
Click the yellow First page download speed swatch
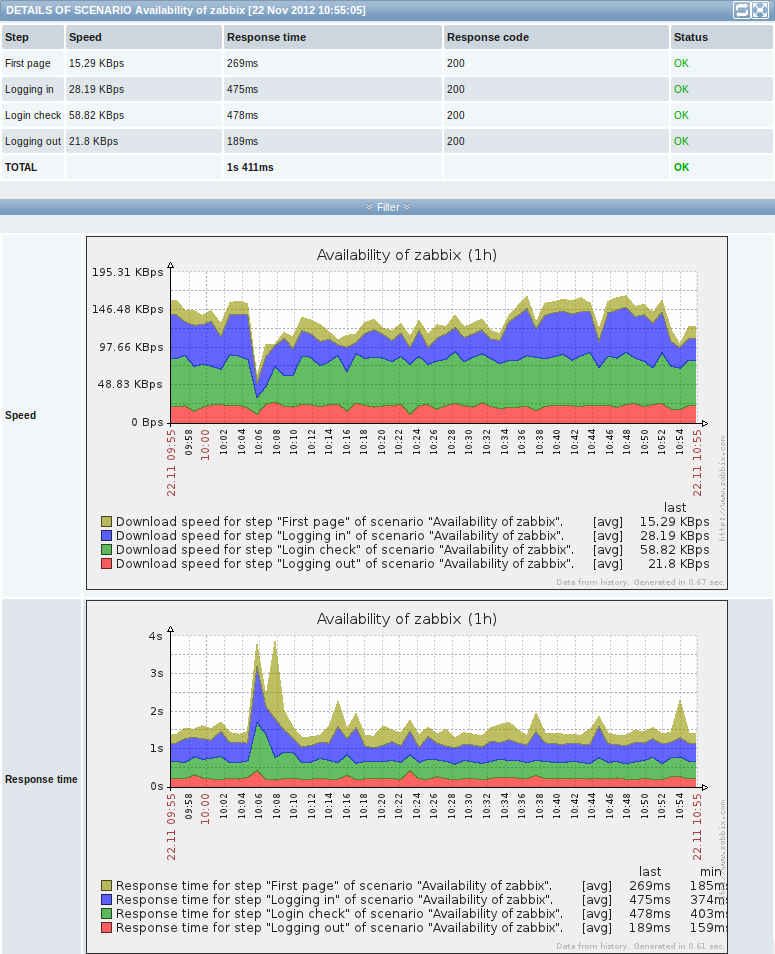(106, 521)
